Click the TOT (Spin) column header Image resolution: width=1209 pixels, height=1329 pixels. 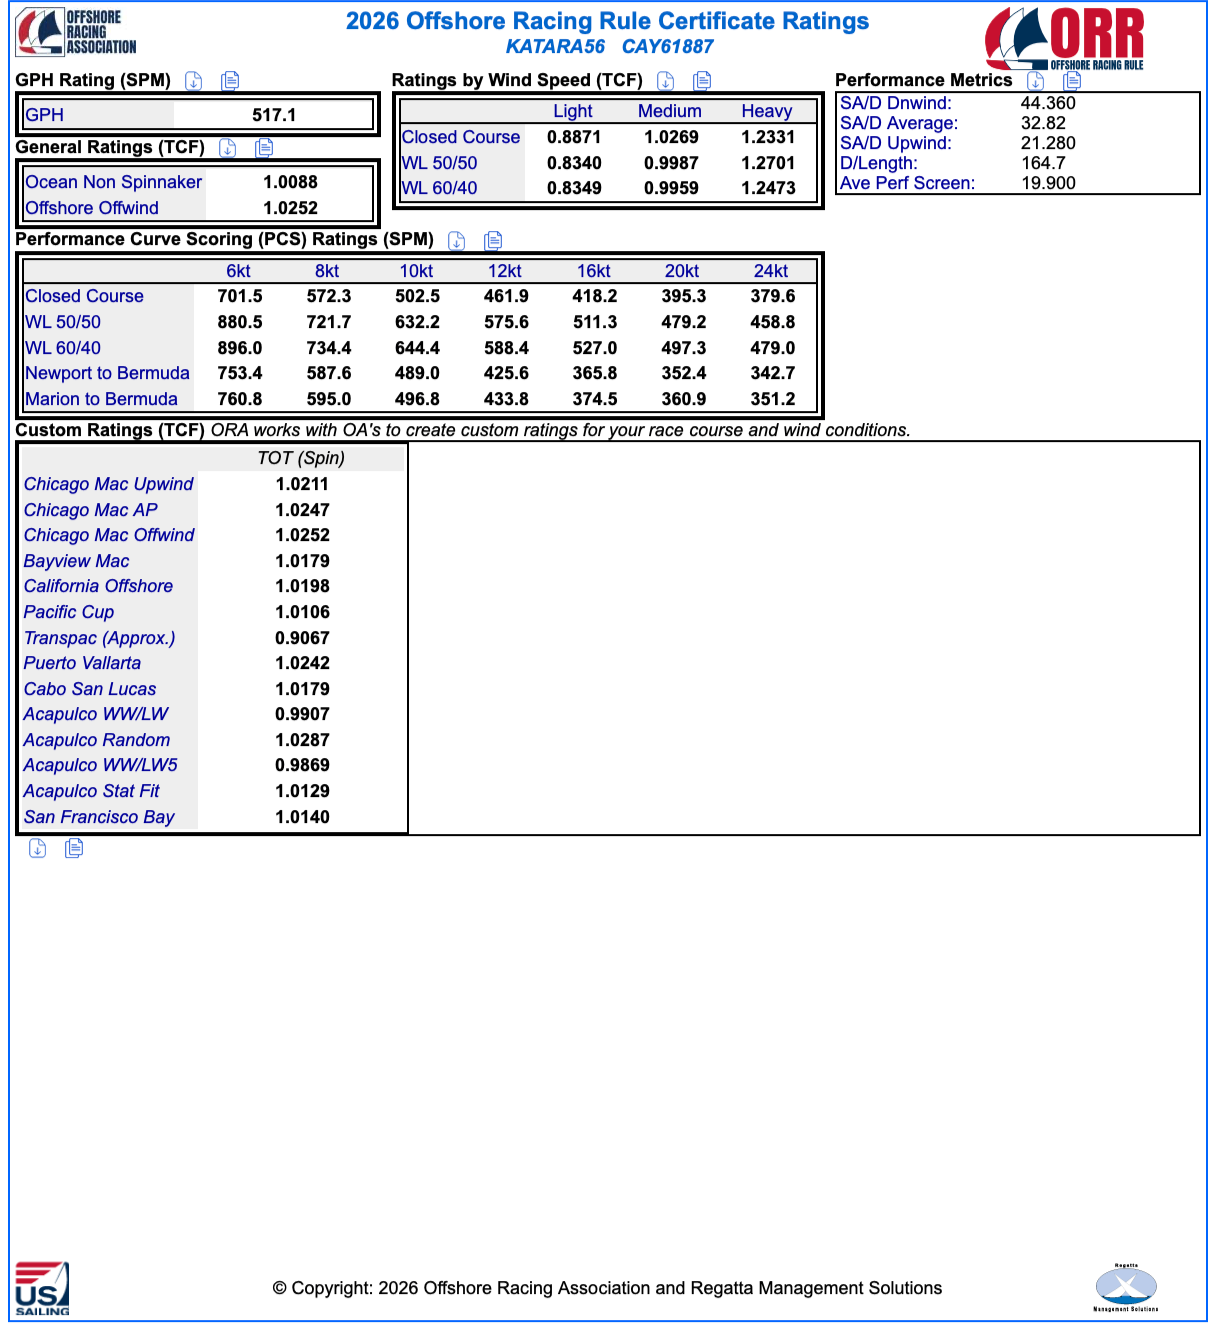click(x=301, y=458)
